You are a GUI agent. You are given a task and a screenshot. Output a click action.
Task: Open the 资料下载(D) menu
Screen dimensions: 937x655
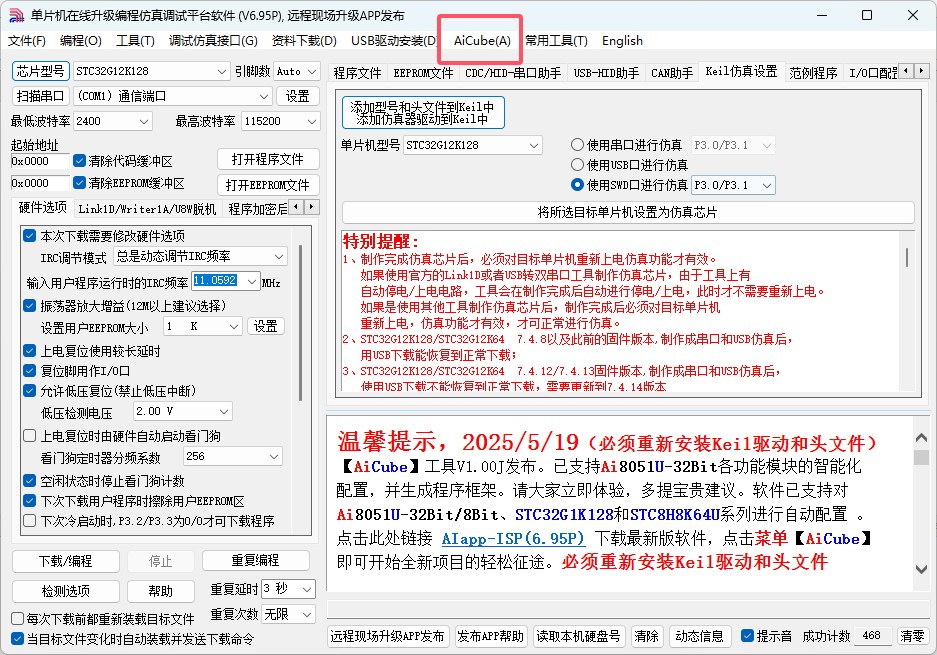304,41
